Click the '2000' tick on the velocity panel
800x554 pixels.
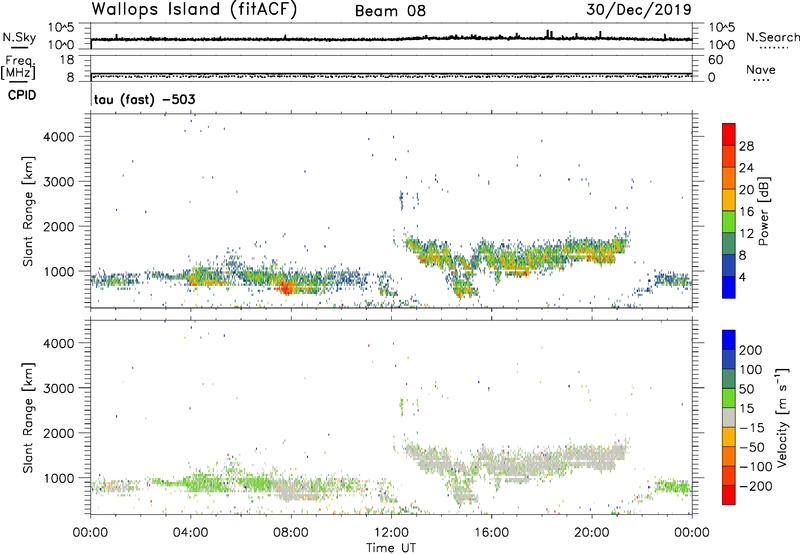click(59, 433)
